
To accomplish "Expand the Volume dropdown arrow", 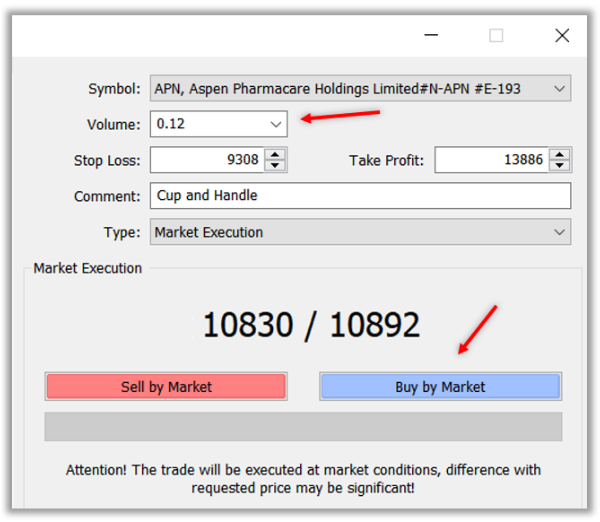I will [276, 124].
